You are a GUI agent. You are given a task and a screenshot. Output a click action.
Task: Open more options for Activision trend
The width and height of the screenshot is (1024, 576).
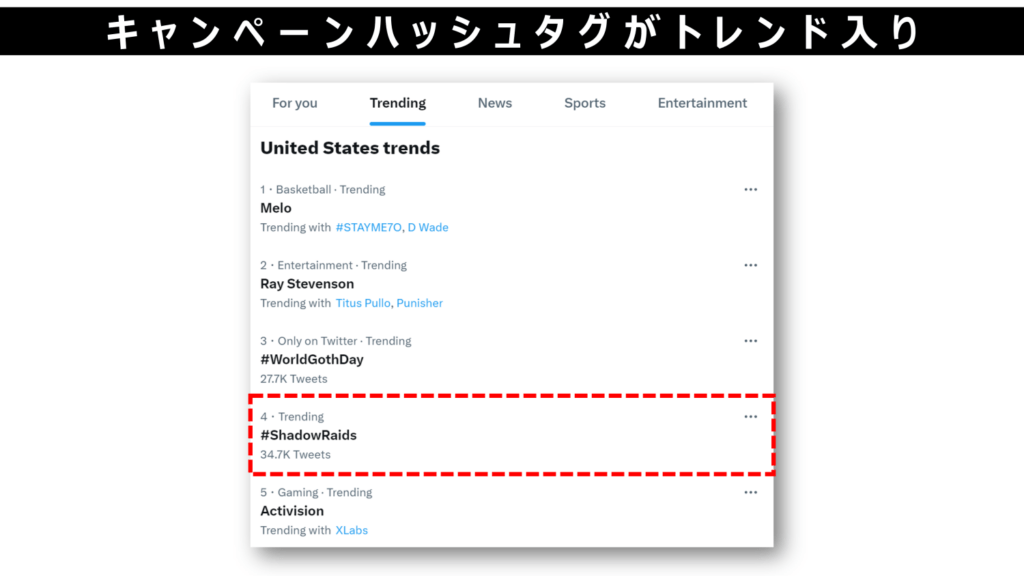point(750,492)
